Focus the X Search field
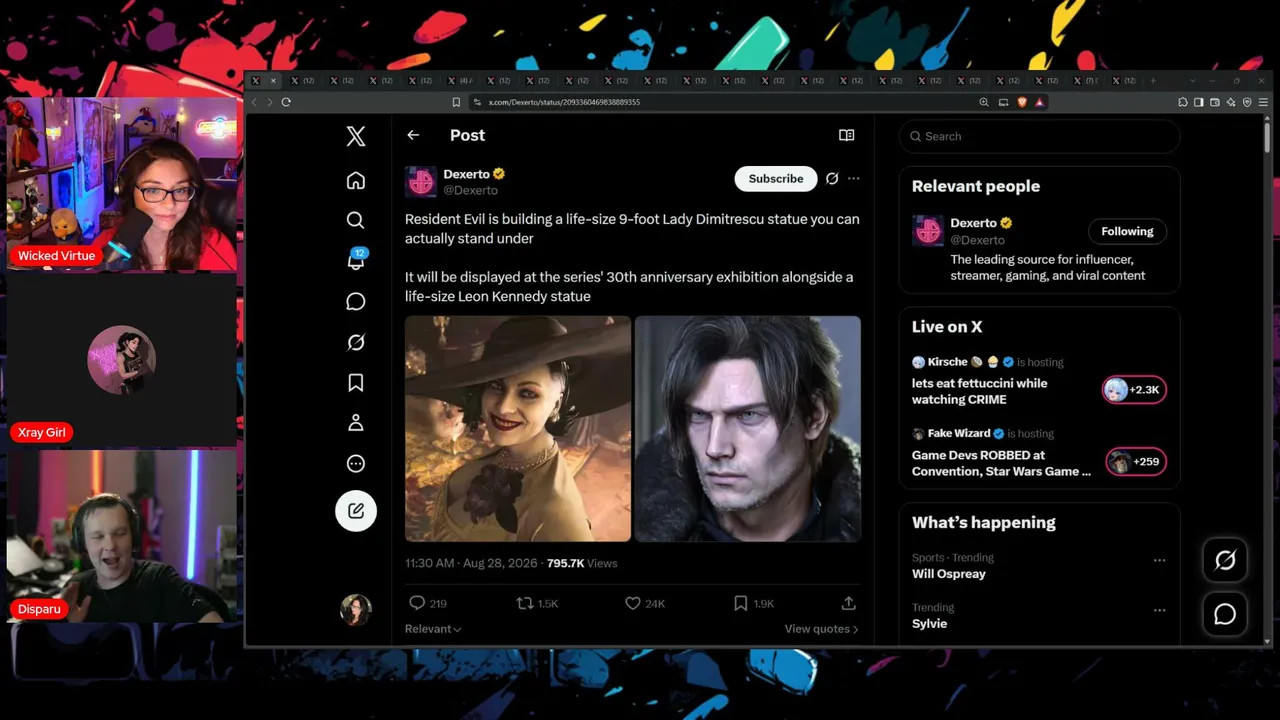 tap(1039, 136)
